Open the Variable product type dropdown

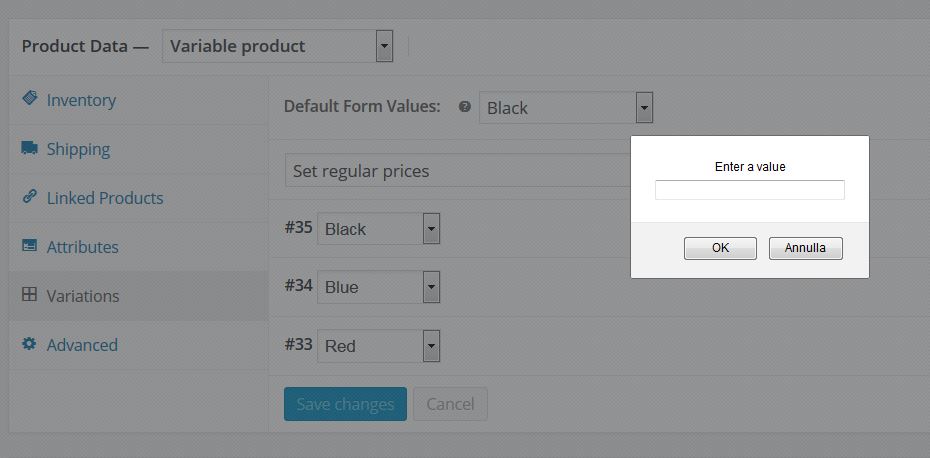pos(278,46)
